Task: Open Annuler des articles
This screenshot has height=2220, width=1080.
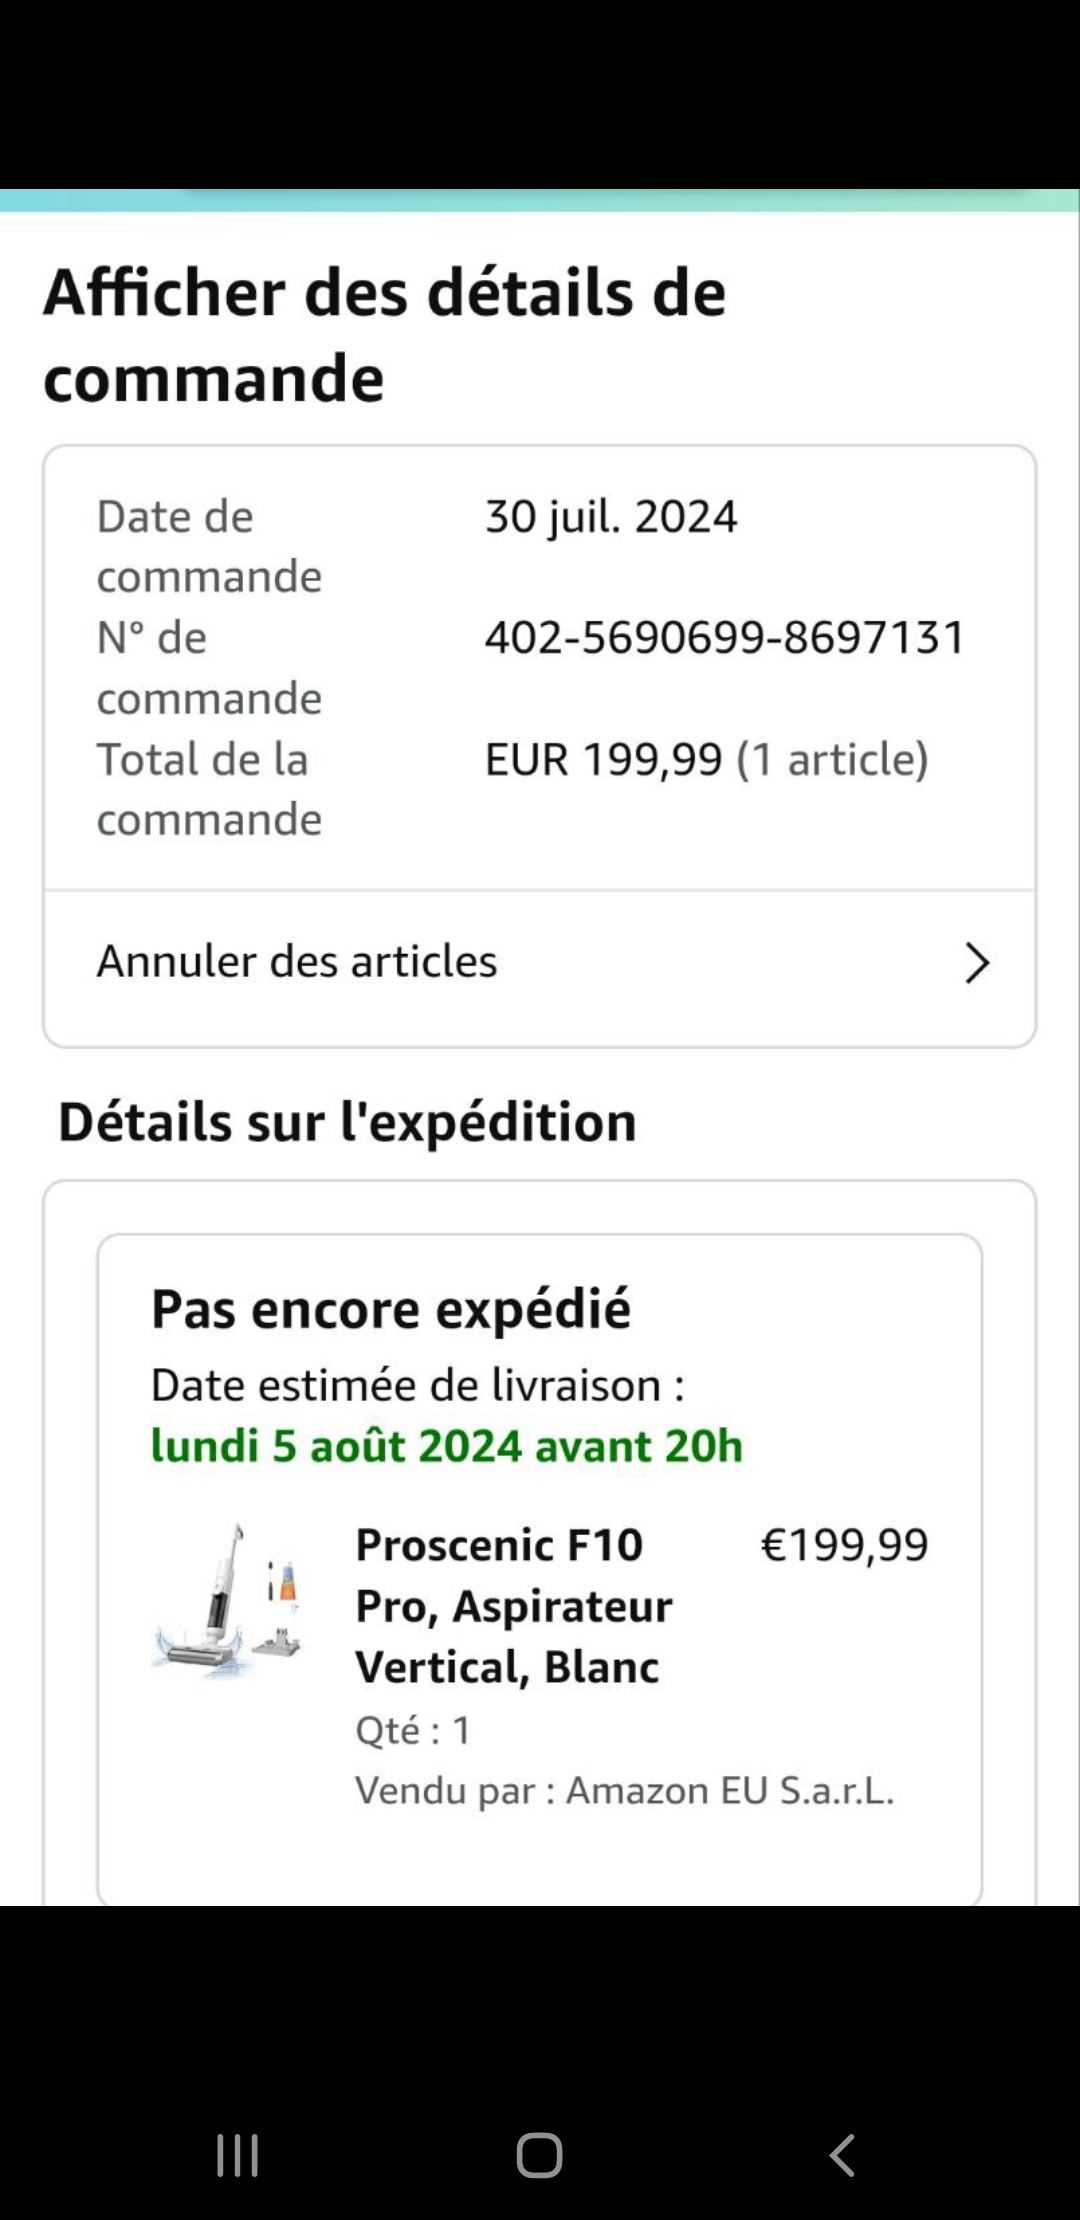Action: (297, 962)
